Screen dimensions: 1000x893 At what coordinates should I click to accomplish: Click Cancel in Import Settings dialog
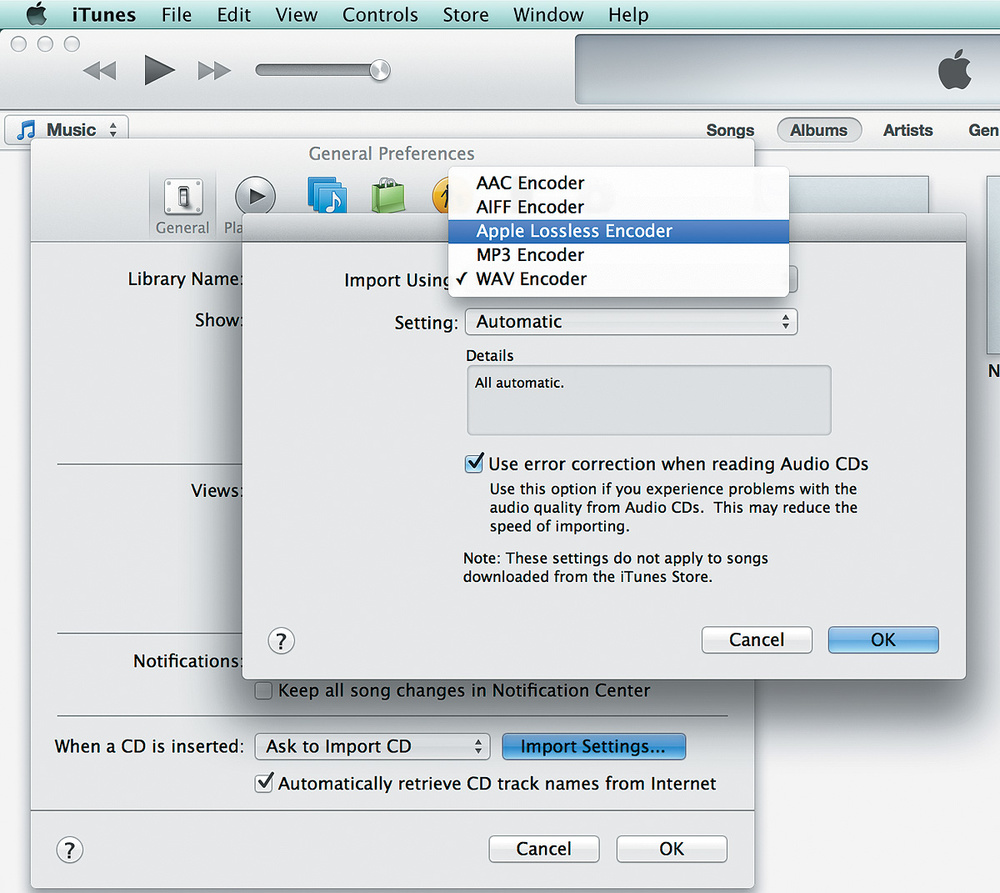click(x=757, y=640)
